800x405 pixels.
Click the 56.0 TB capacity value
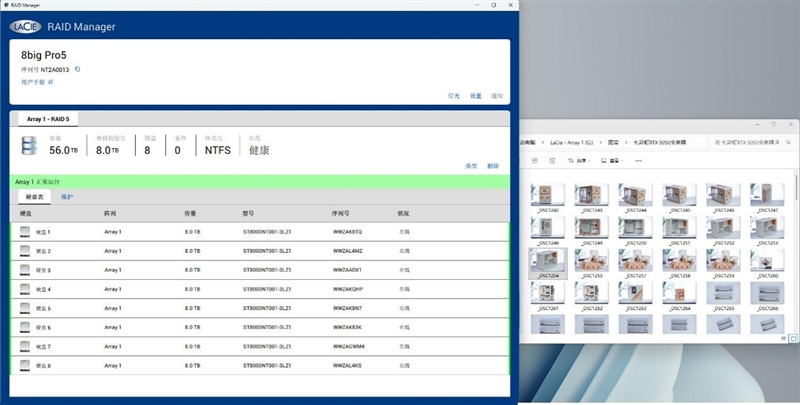[64, 150]
